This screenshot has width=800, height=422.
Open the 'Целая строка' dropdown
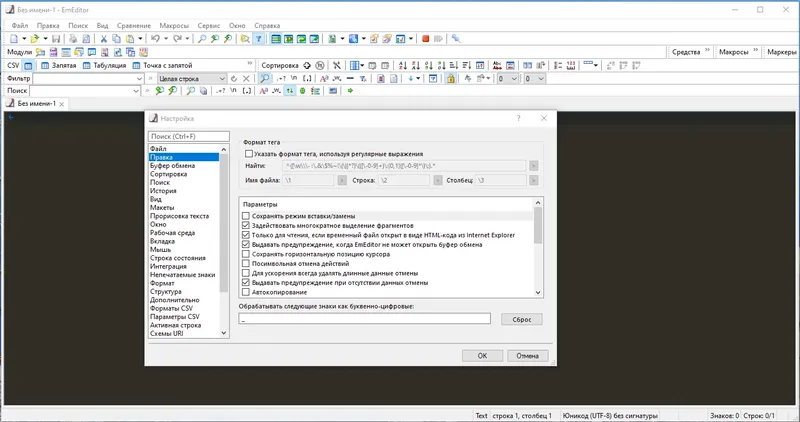pyautogui.click(x=222, y=79)
